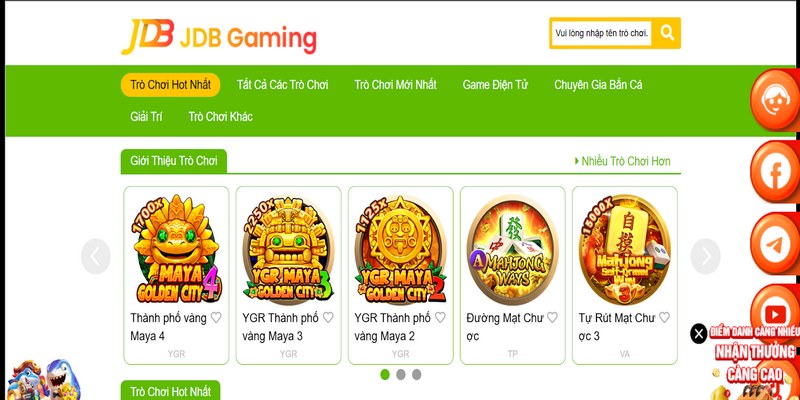The image size is (800, 400).
Task: Toggle heart on YGR Thành phố vàng Maya 3
Action: pyautogui.click(x=328, y=318)
